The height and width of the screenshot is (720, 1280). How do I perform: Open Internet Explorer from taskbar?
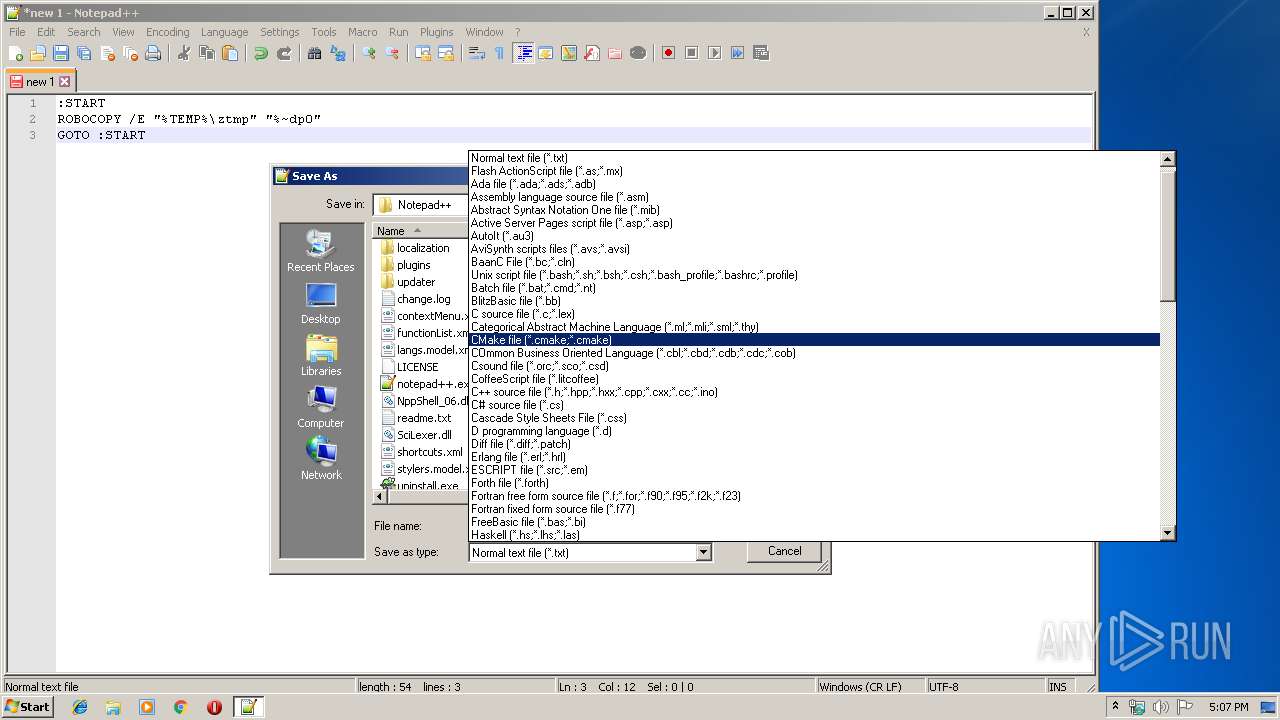80,707
